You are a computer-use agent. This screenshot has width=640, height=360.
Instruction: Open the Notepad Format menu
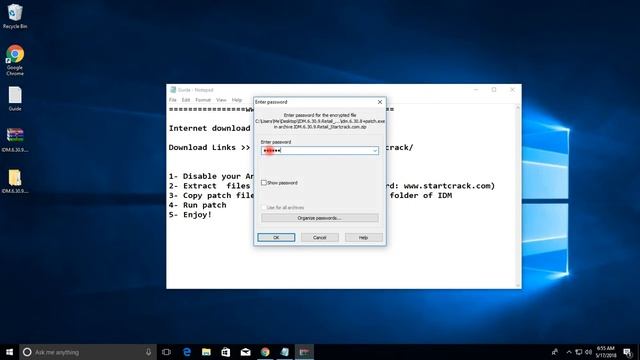[x=203, y=100]
